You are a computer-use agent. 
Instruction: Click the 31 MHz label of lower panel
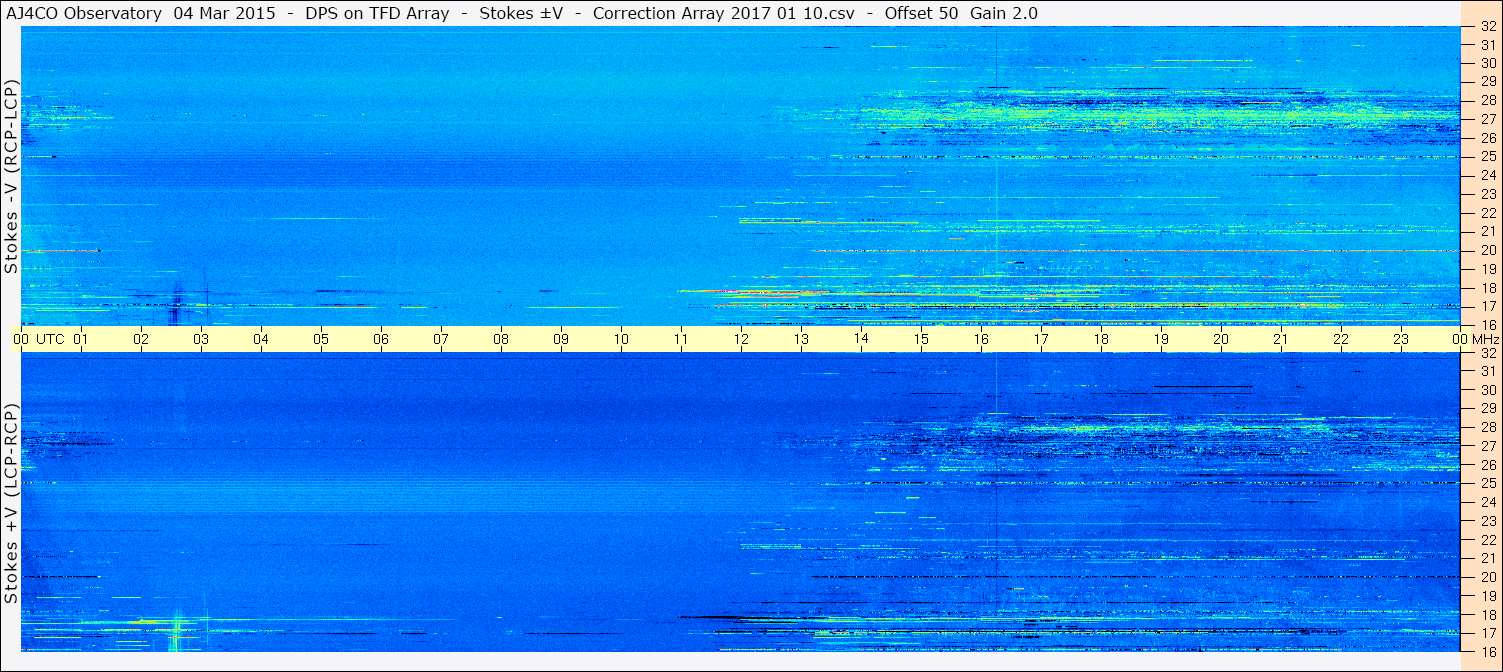[x=1487, y=371]
